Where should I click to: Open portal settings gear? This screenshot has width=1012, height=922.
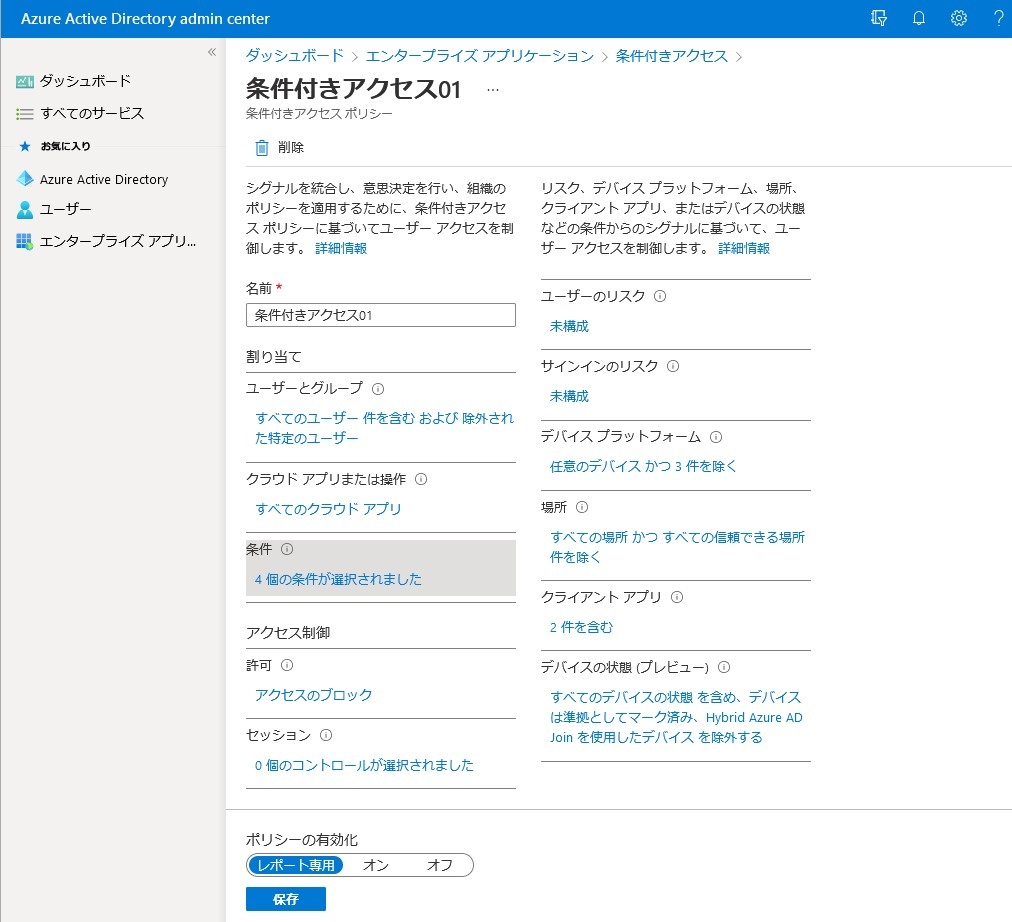coord(958,18)
